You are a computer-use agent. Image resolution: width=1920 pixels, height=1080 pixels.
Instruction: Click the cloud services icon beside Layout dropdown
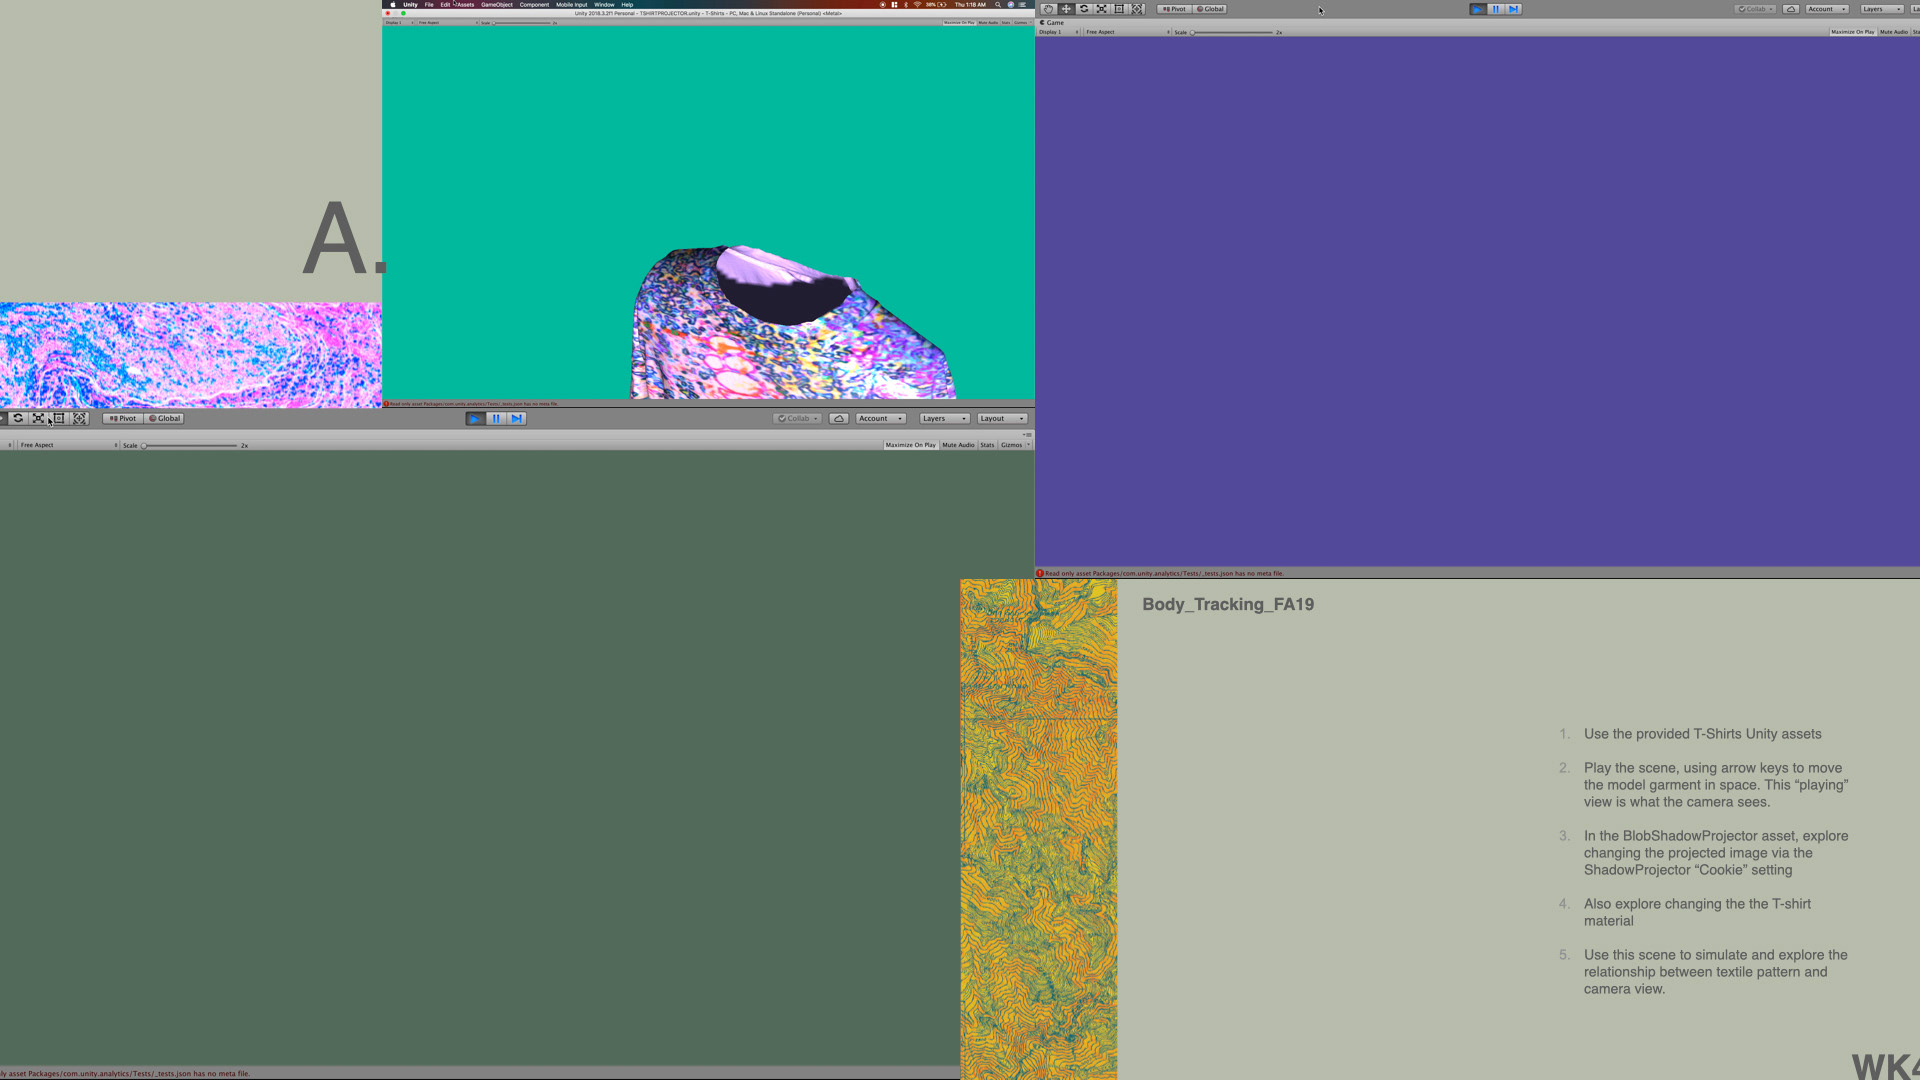[839, 419]
